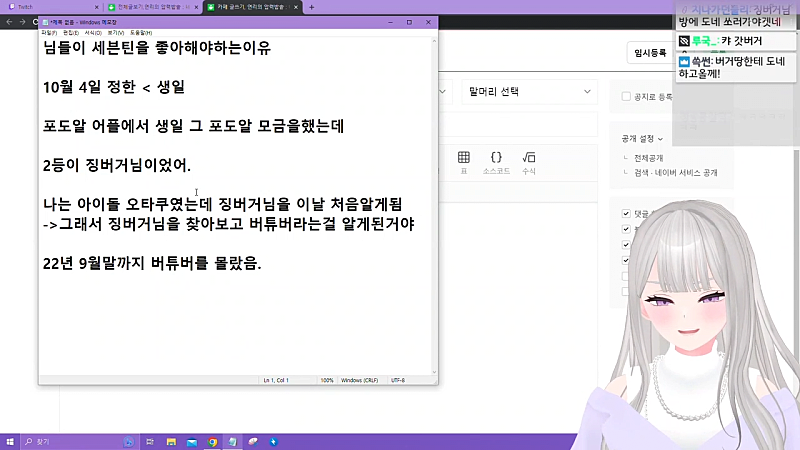Insert a 수식 formula

529,162
